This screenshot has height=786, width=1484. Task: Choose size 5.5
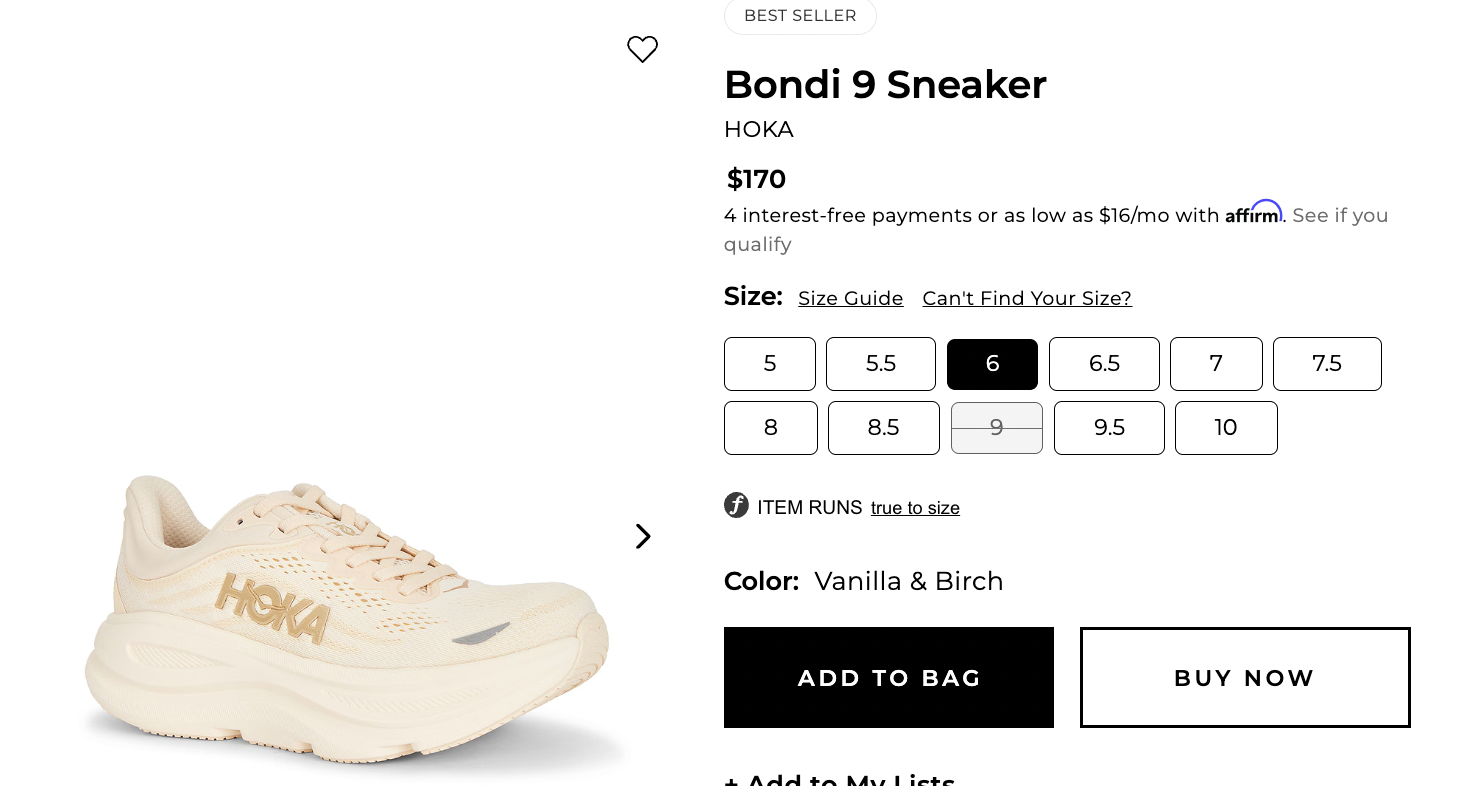pyautogui.click(x=881, y=364)
